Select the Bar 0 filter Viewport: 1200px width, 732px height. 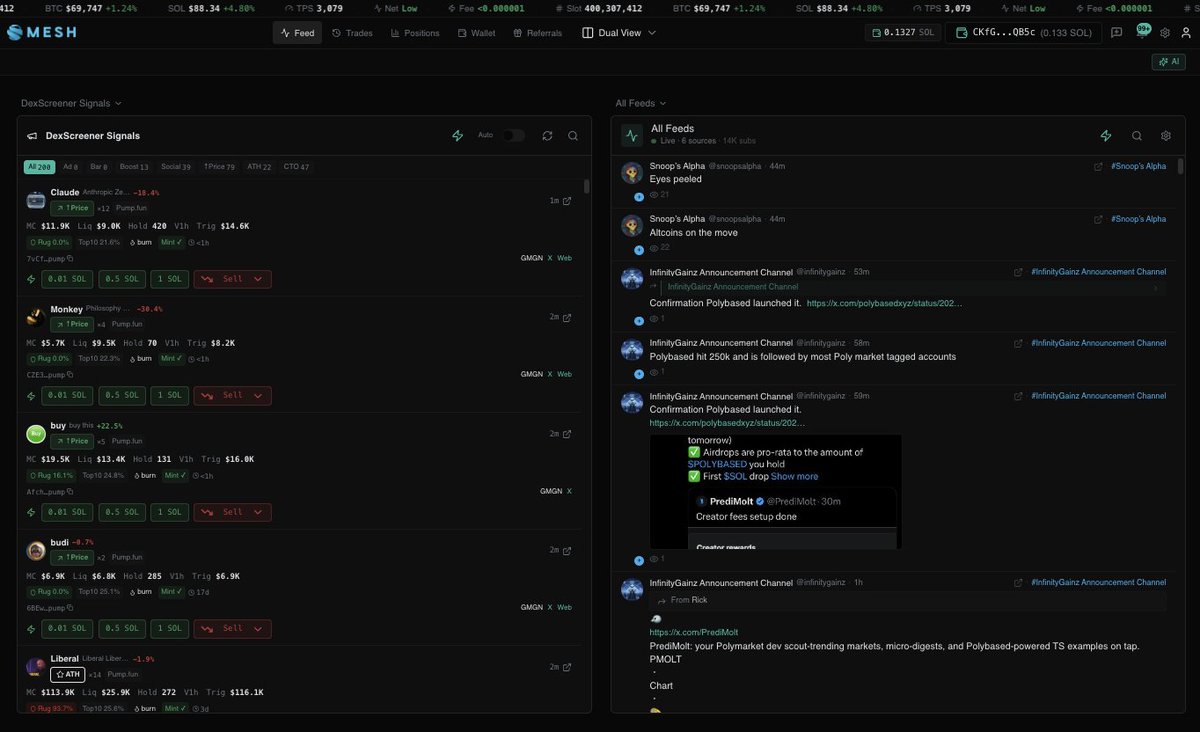(98, 167)
